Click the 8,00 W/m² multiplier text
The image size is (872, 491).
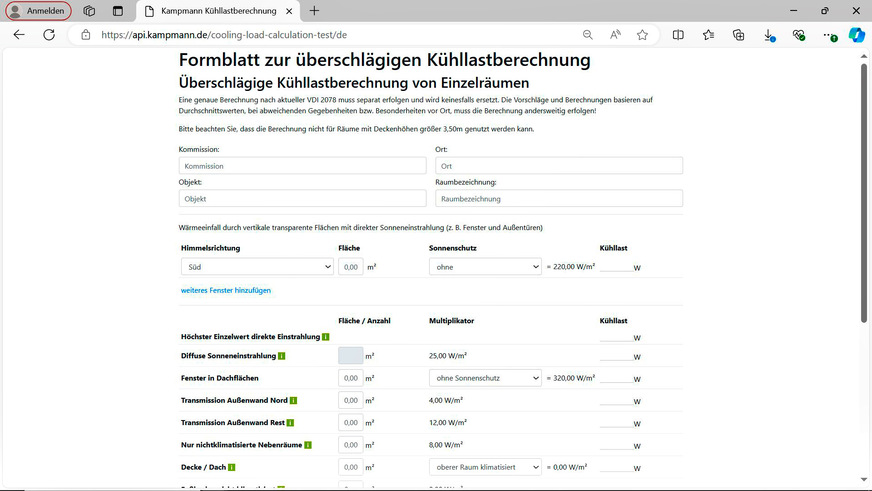[446, 444]
